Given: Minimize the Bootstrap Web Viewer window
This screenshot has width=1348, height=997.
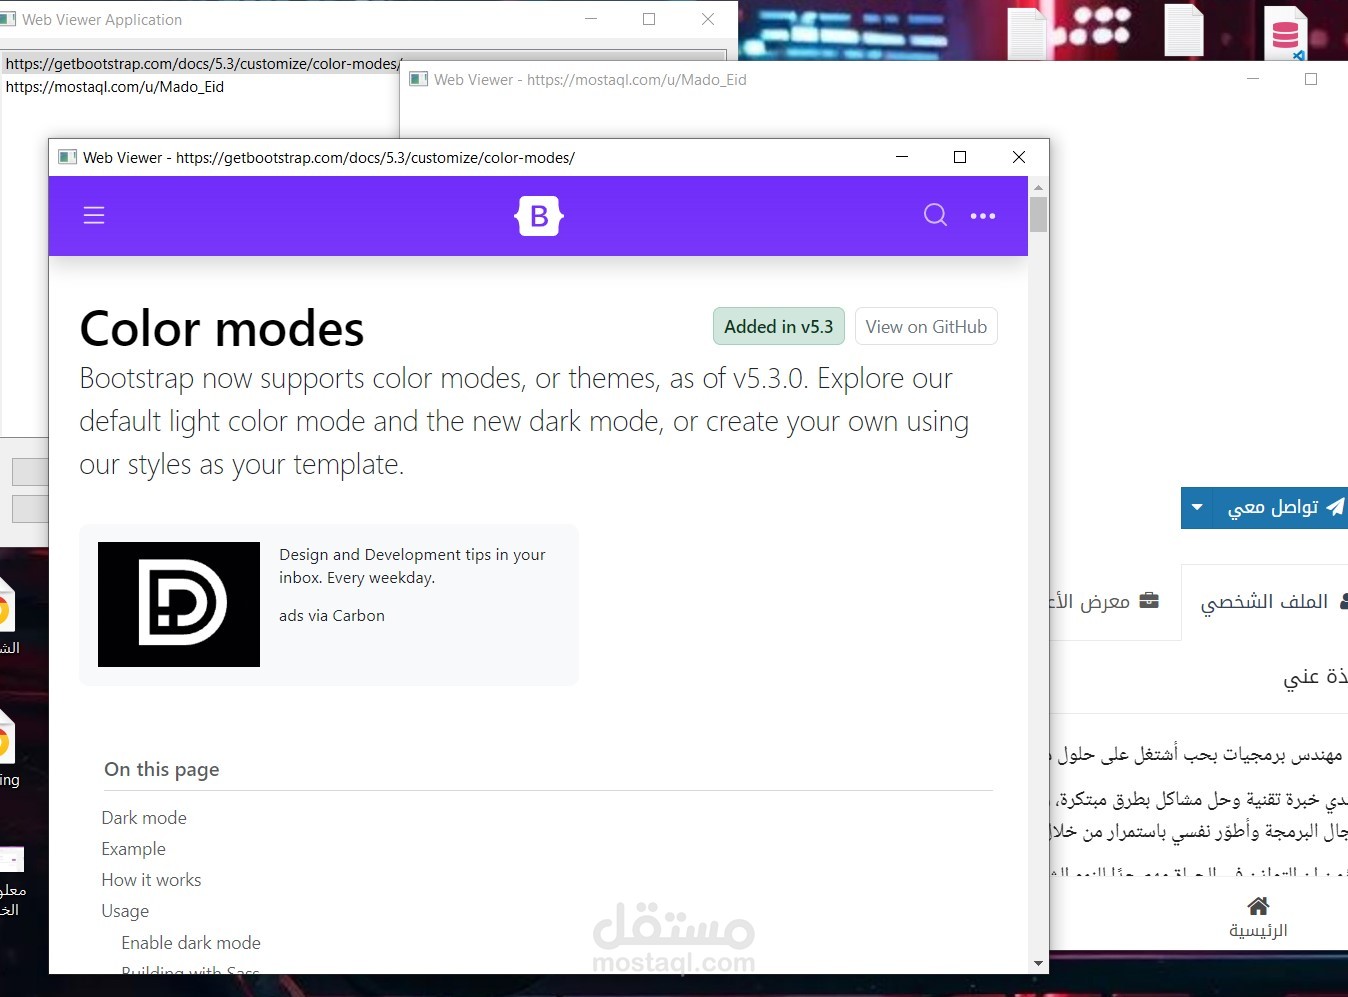Looking at the screenshot, I should (x=902, y=157).
